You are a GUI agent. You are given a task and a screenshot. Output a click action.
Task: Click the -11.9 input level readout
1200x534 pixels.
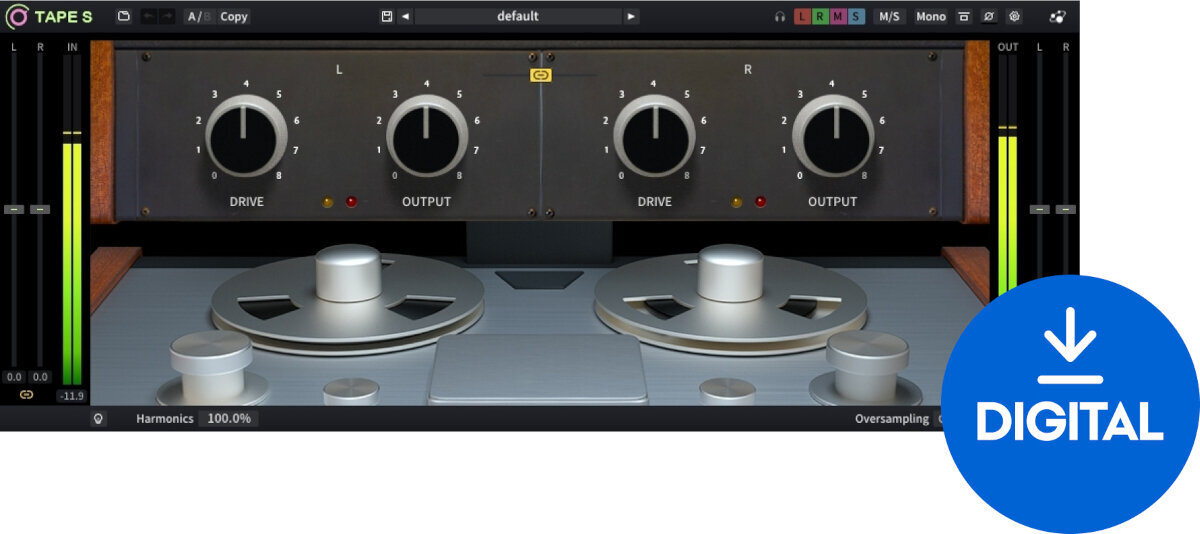[x=71, y=396]
